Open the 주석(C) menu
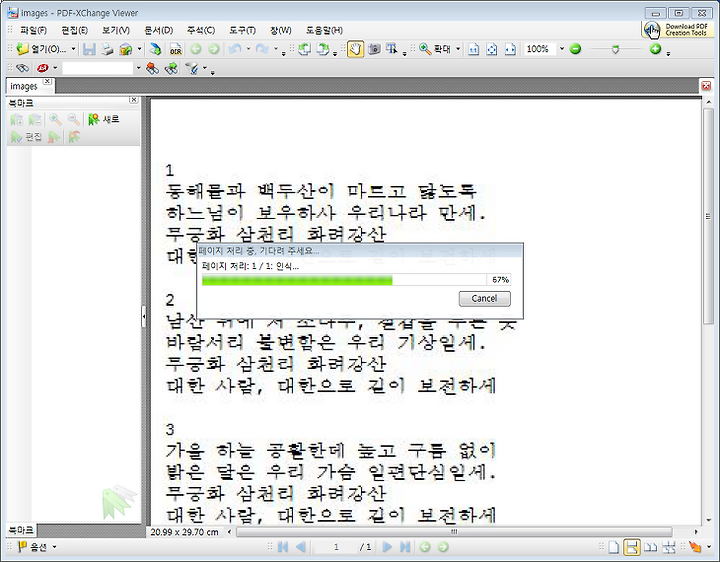720x562 pixels. click(x=201, y=30)
